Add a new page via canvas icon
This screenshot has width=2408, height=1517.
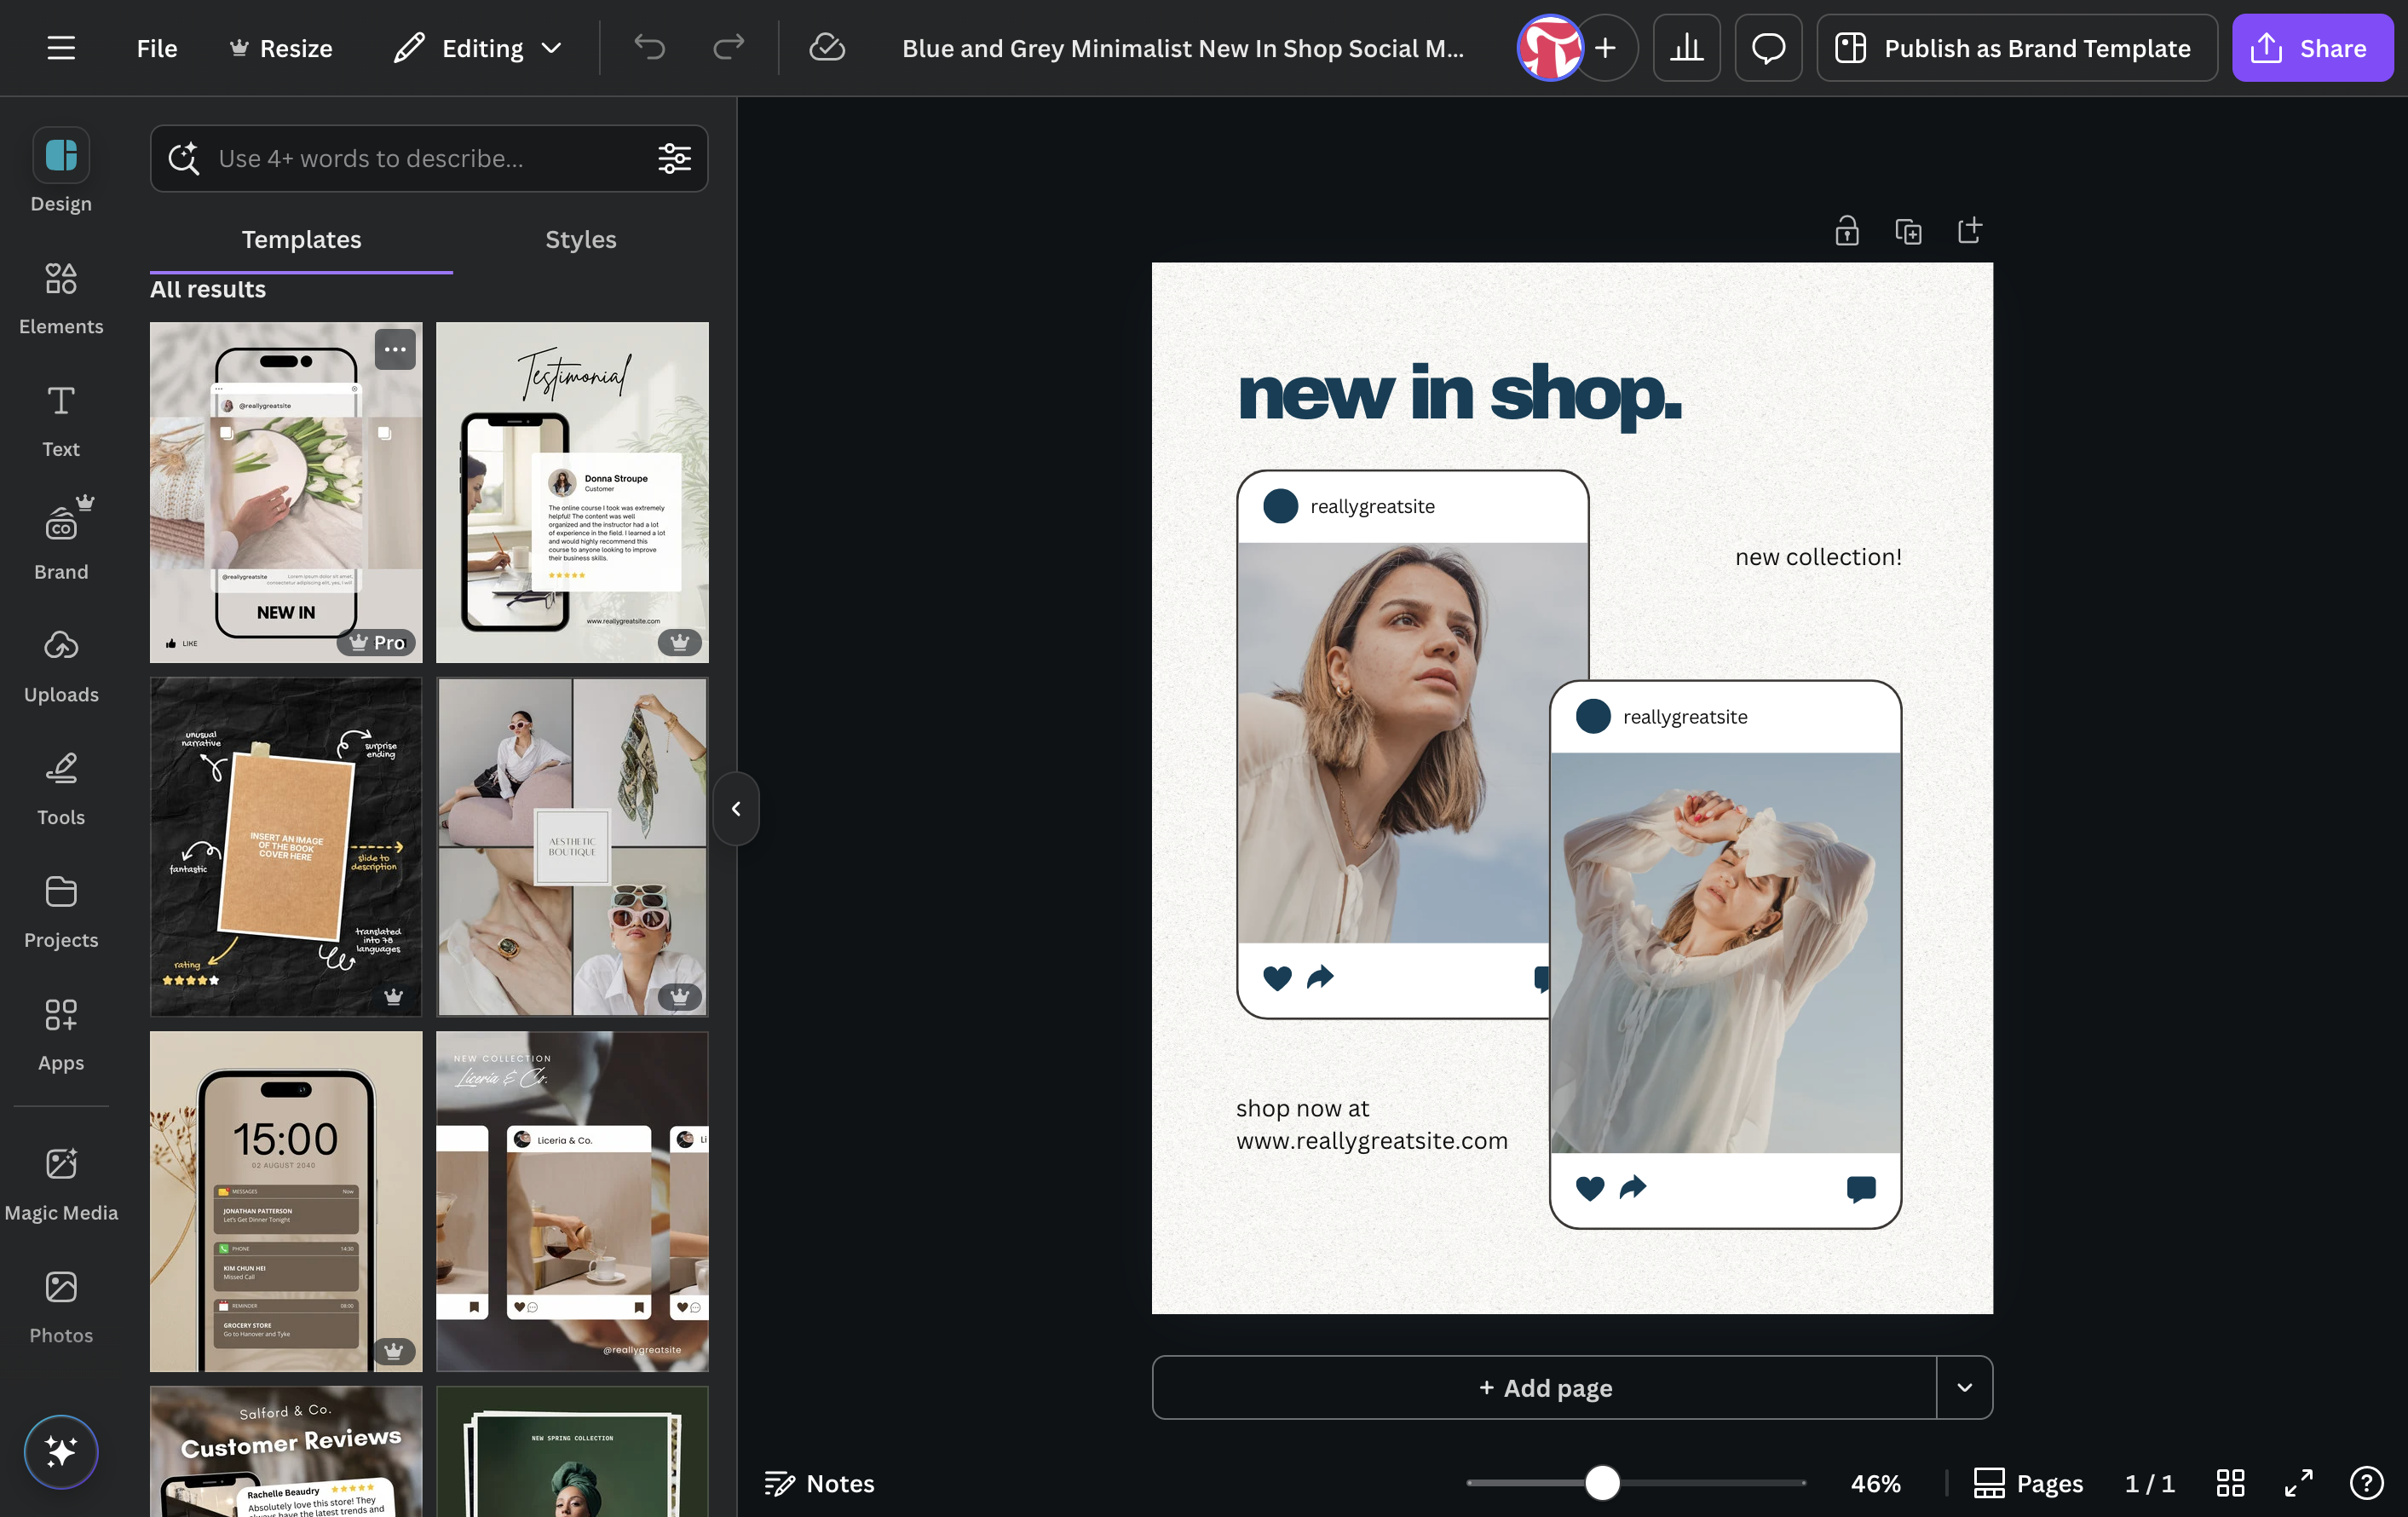coord(1969,231)
